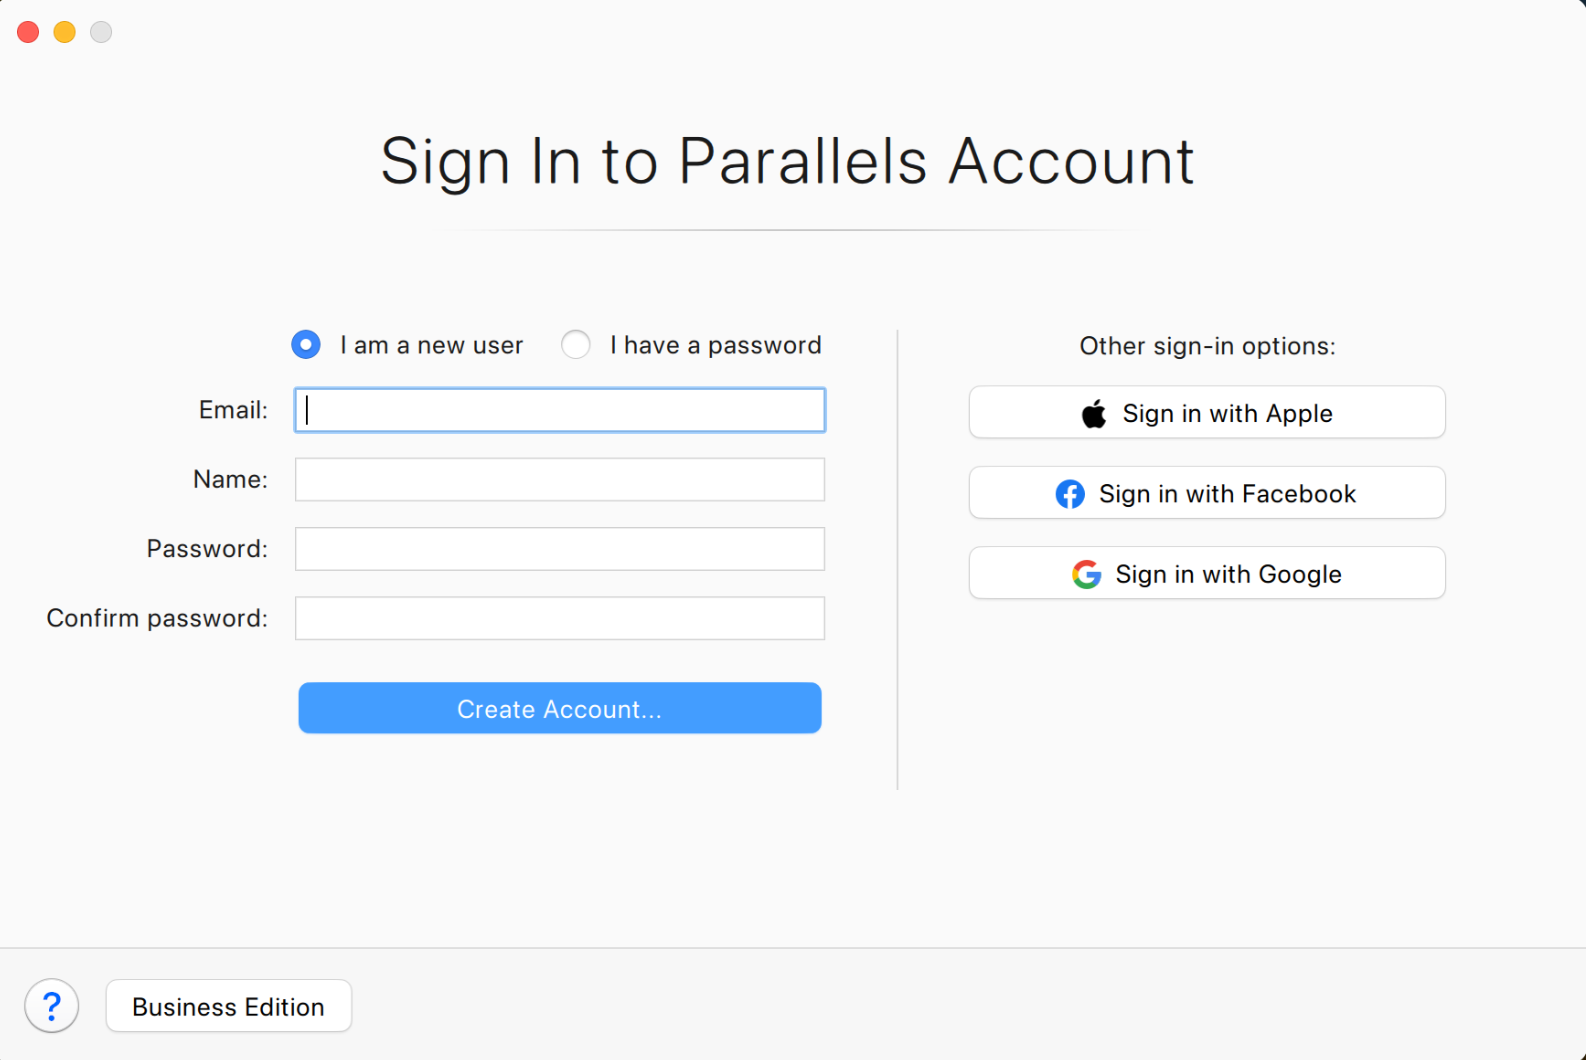Choose Sign in with Facebook
This screenshot has width=1586, height=1060.
click(1226, 493)
